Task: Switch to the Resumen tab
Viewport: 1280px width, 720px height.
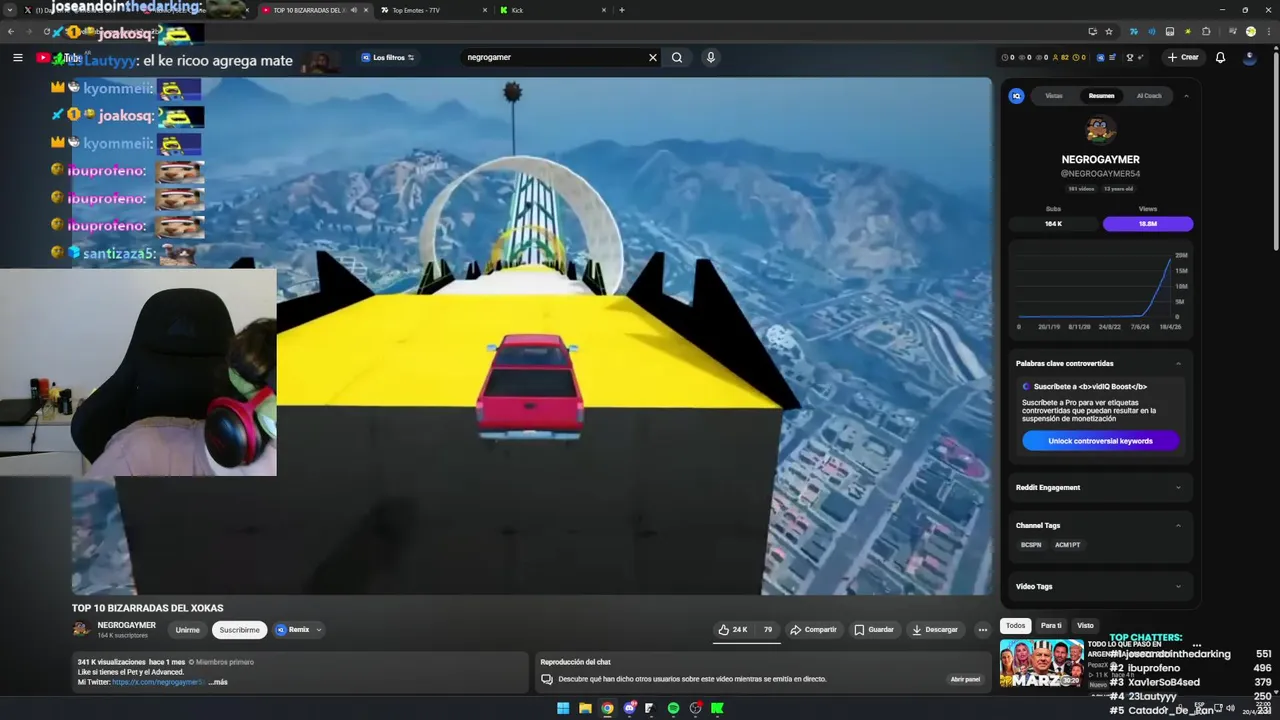Action: (x=1101, y=96)
